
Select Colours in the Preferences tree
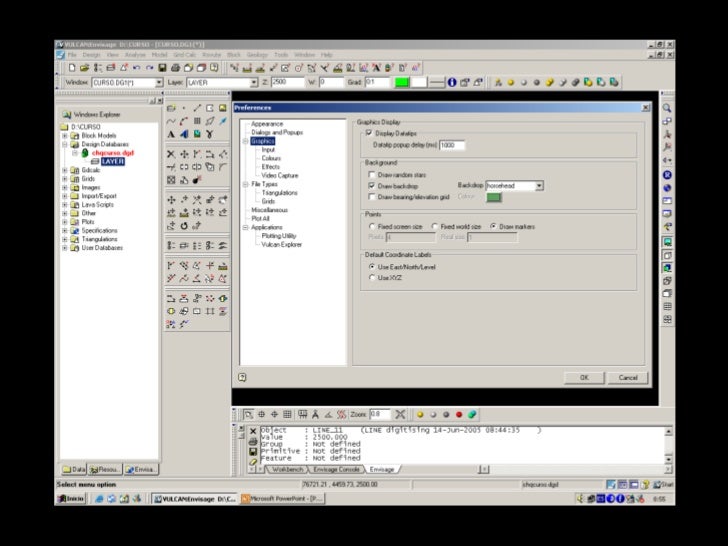click(x=271, y=158)
